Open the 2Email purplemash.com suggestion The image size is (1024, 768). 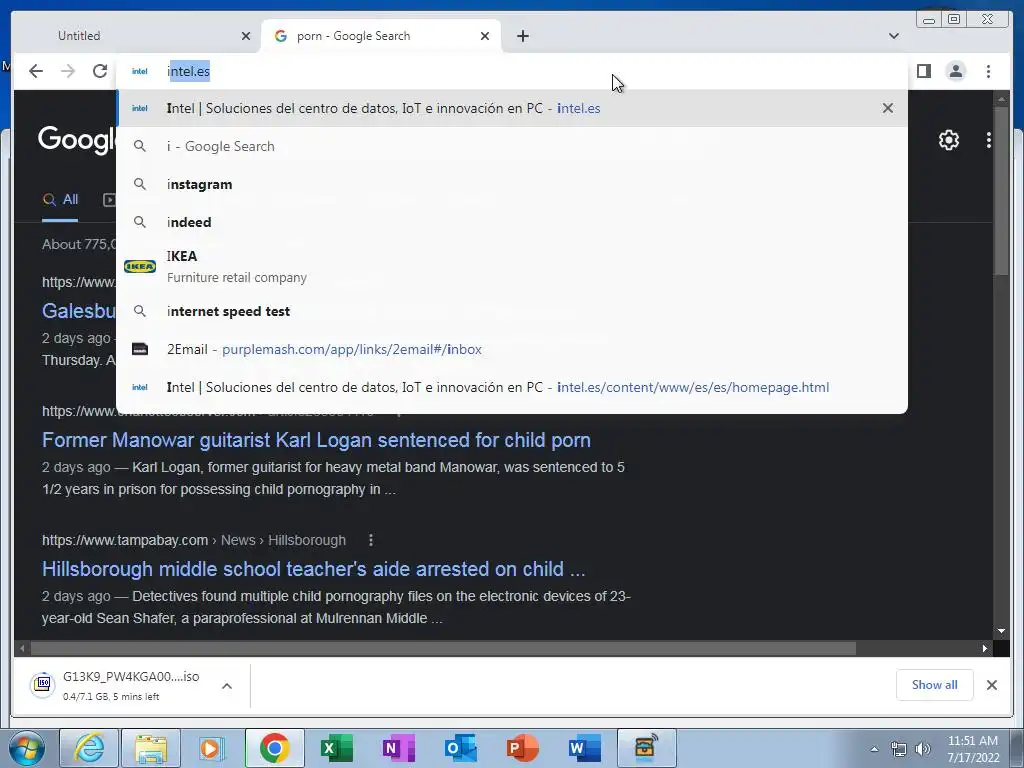(x=512, y=349)
